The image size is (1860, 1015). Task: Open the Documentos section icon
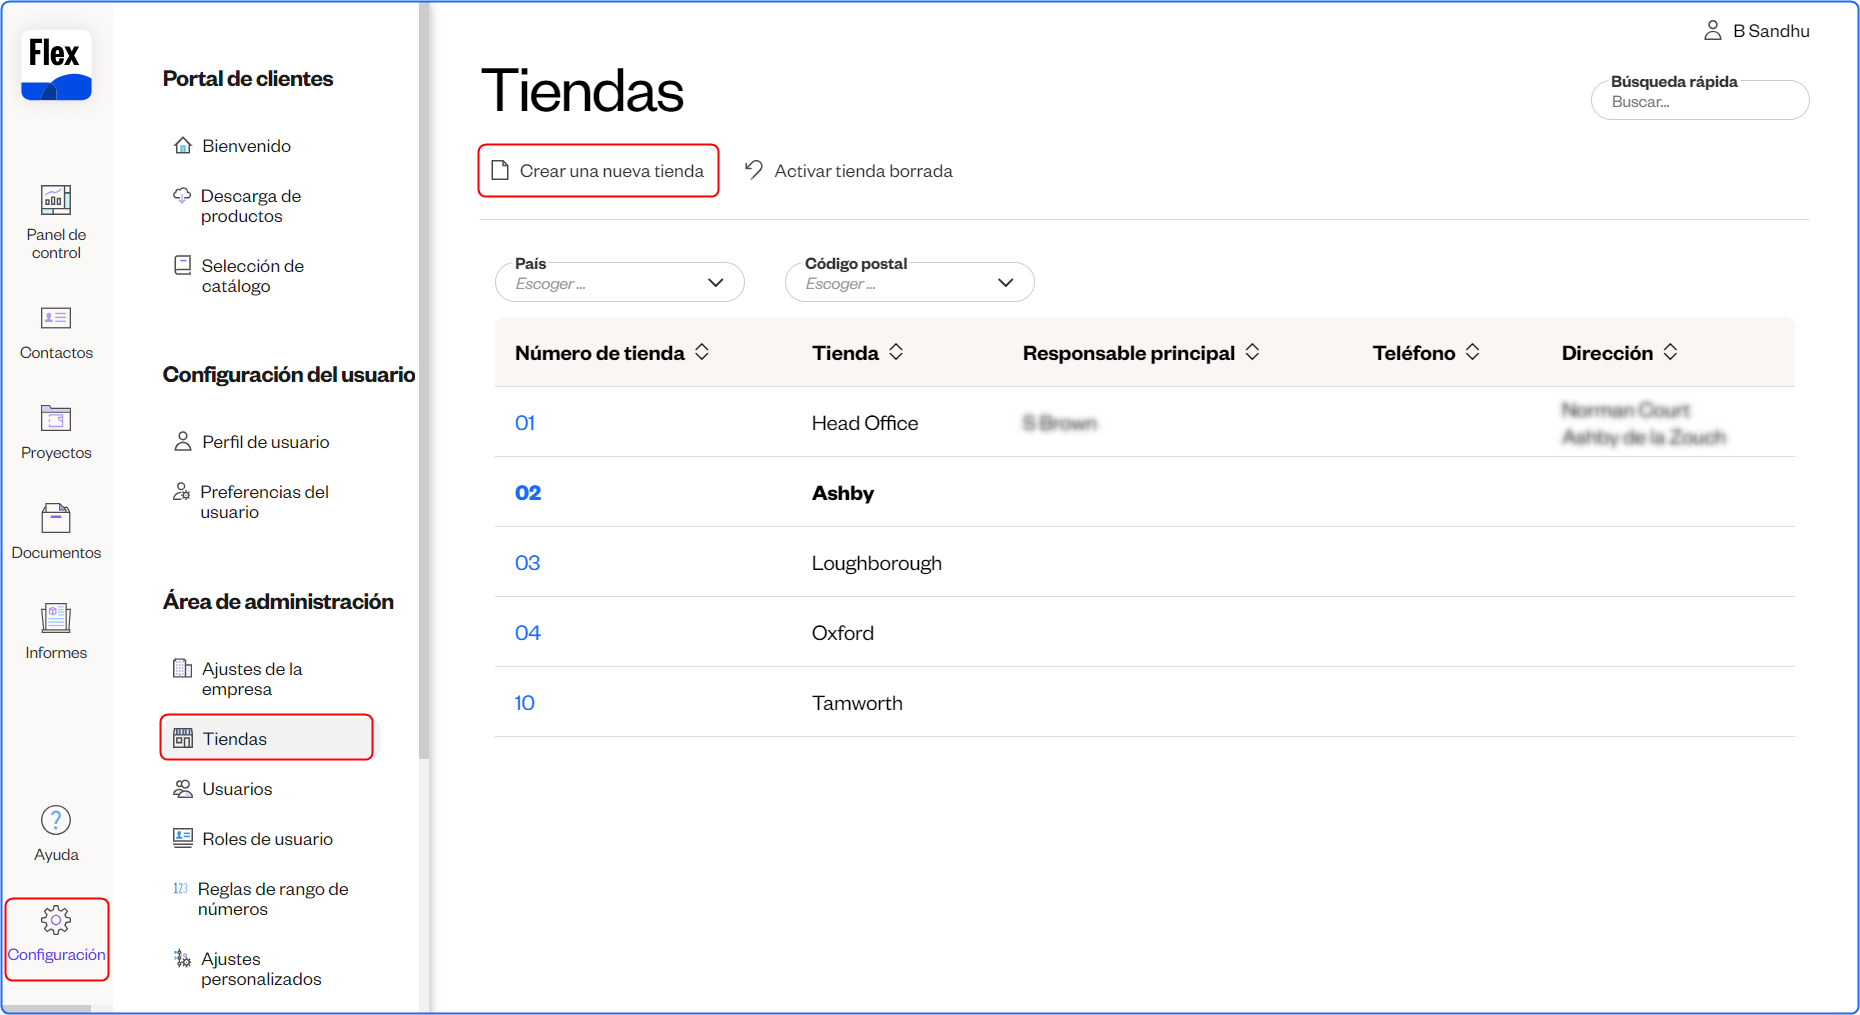click(x=56, y=519)
